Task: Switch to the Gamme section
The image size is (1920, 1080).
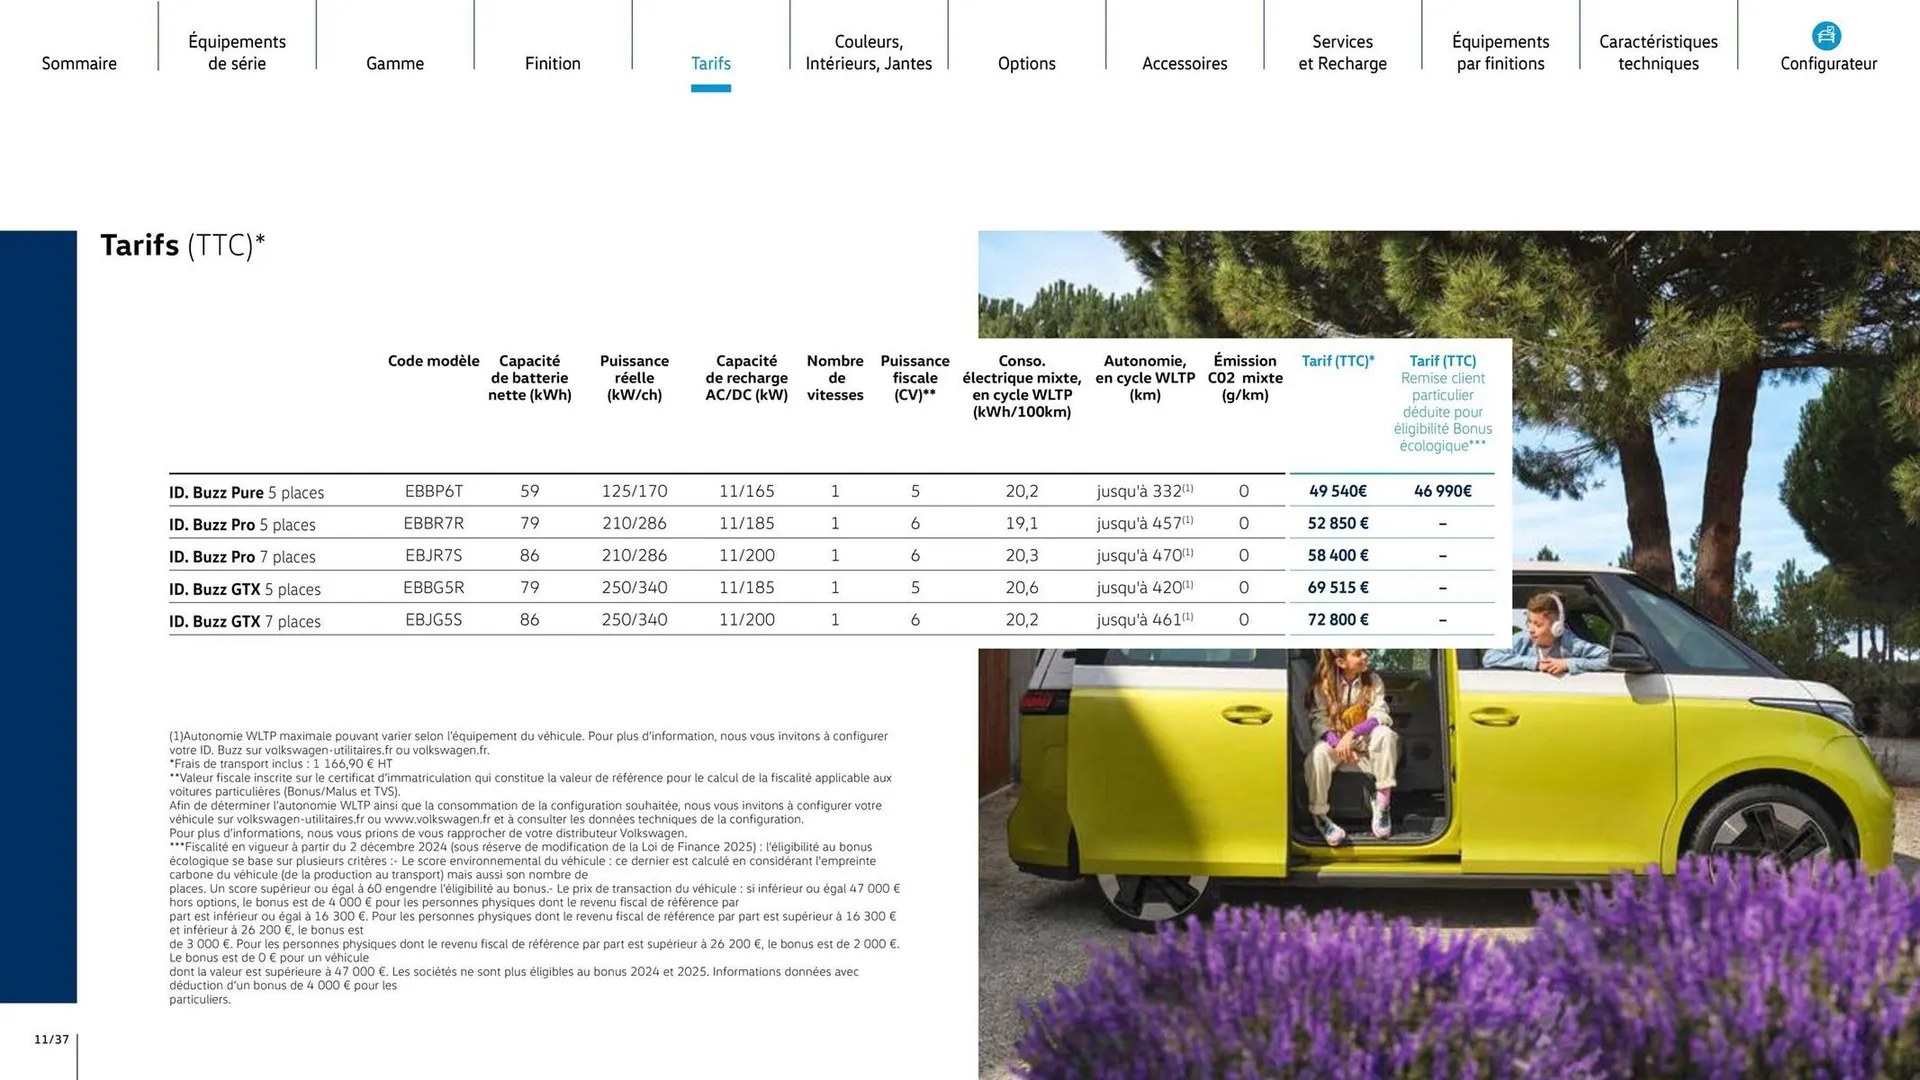Action: tap(394, 63)
